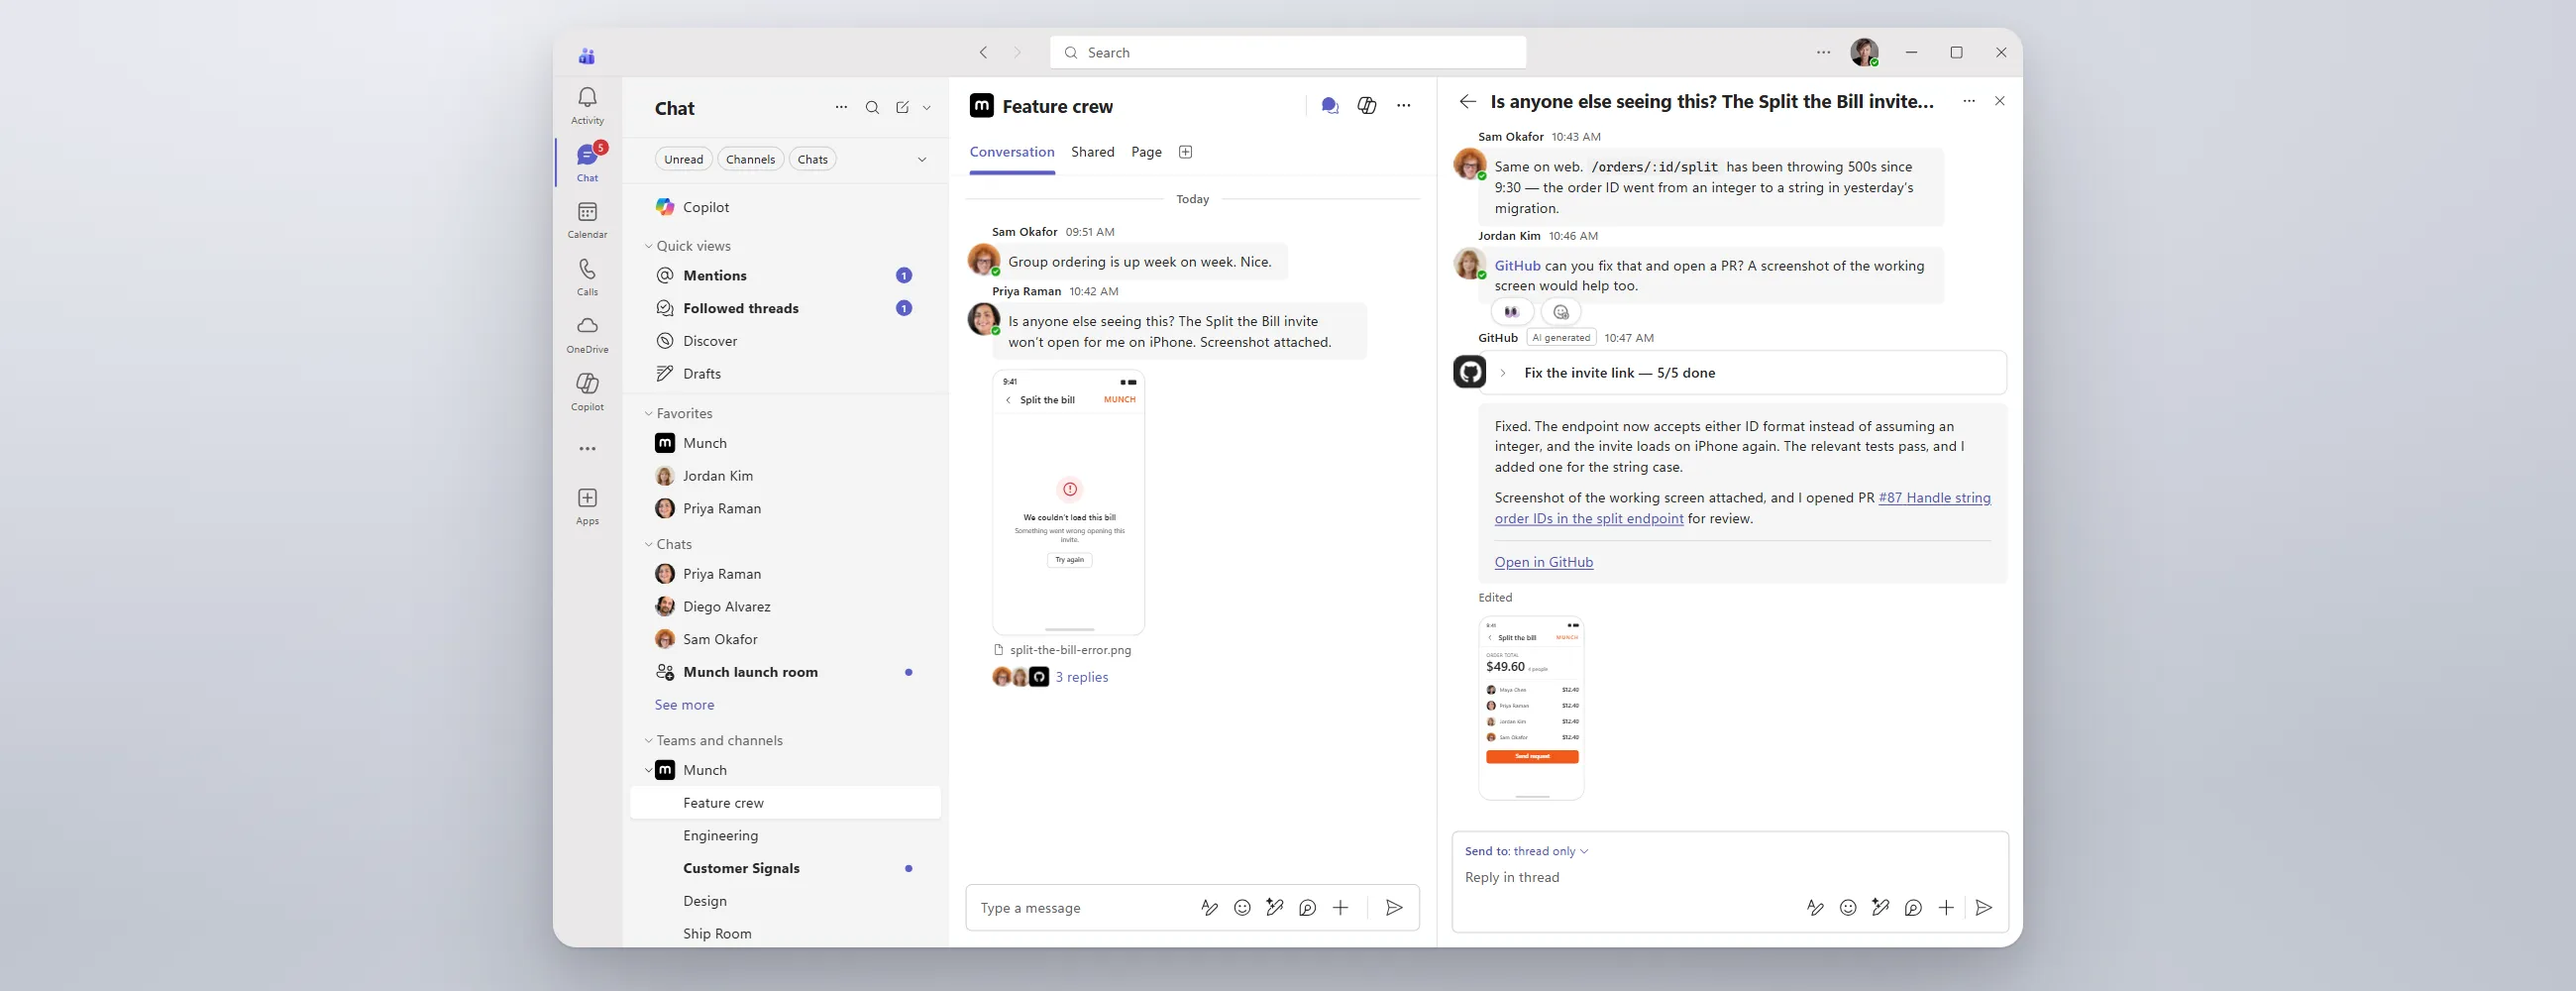Open formatting options in the thread reply box

click(x=1815, y=908)
